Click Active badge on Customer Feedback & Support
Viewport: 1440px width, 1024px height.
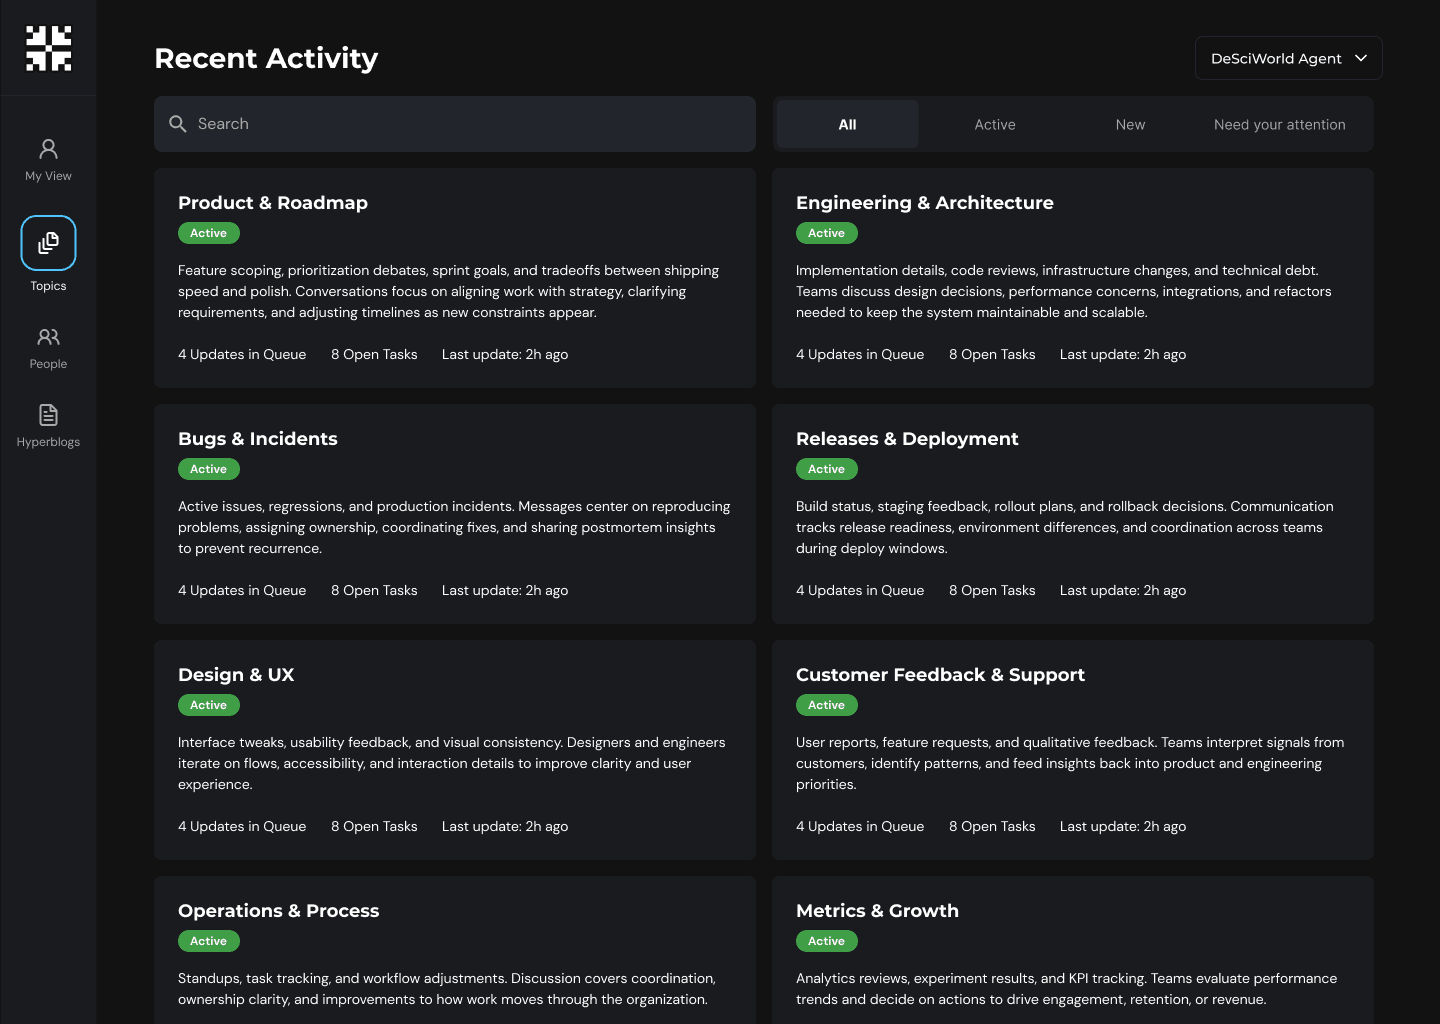pos(827,705)
